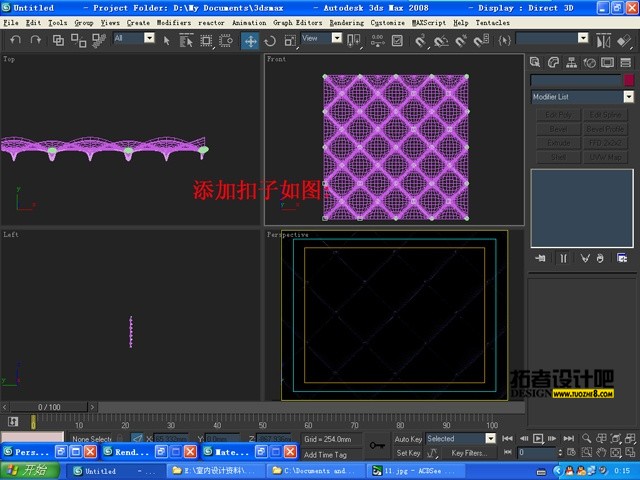Click the object color swatch
The height and width of the screenshot is (480, 640).
pyautogui.click(x=629, y=80)
